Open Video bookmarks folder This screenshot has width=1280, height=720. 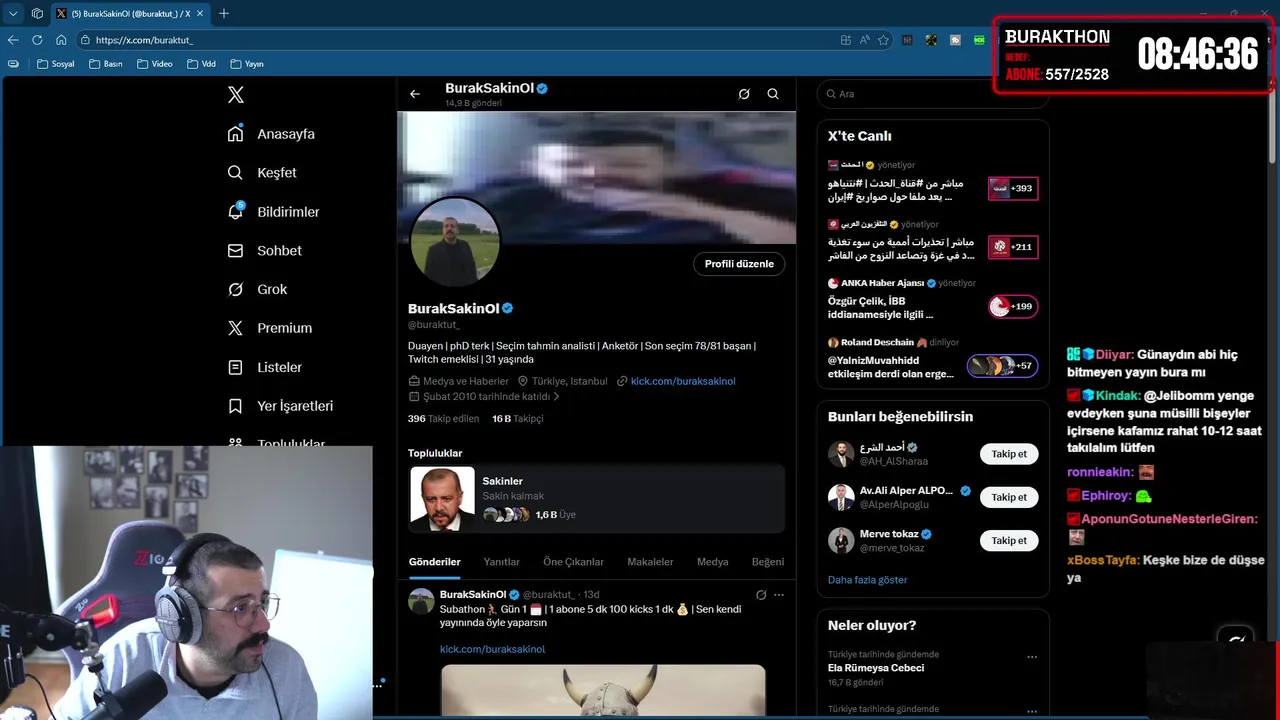click(x=155, y=64)
